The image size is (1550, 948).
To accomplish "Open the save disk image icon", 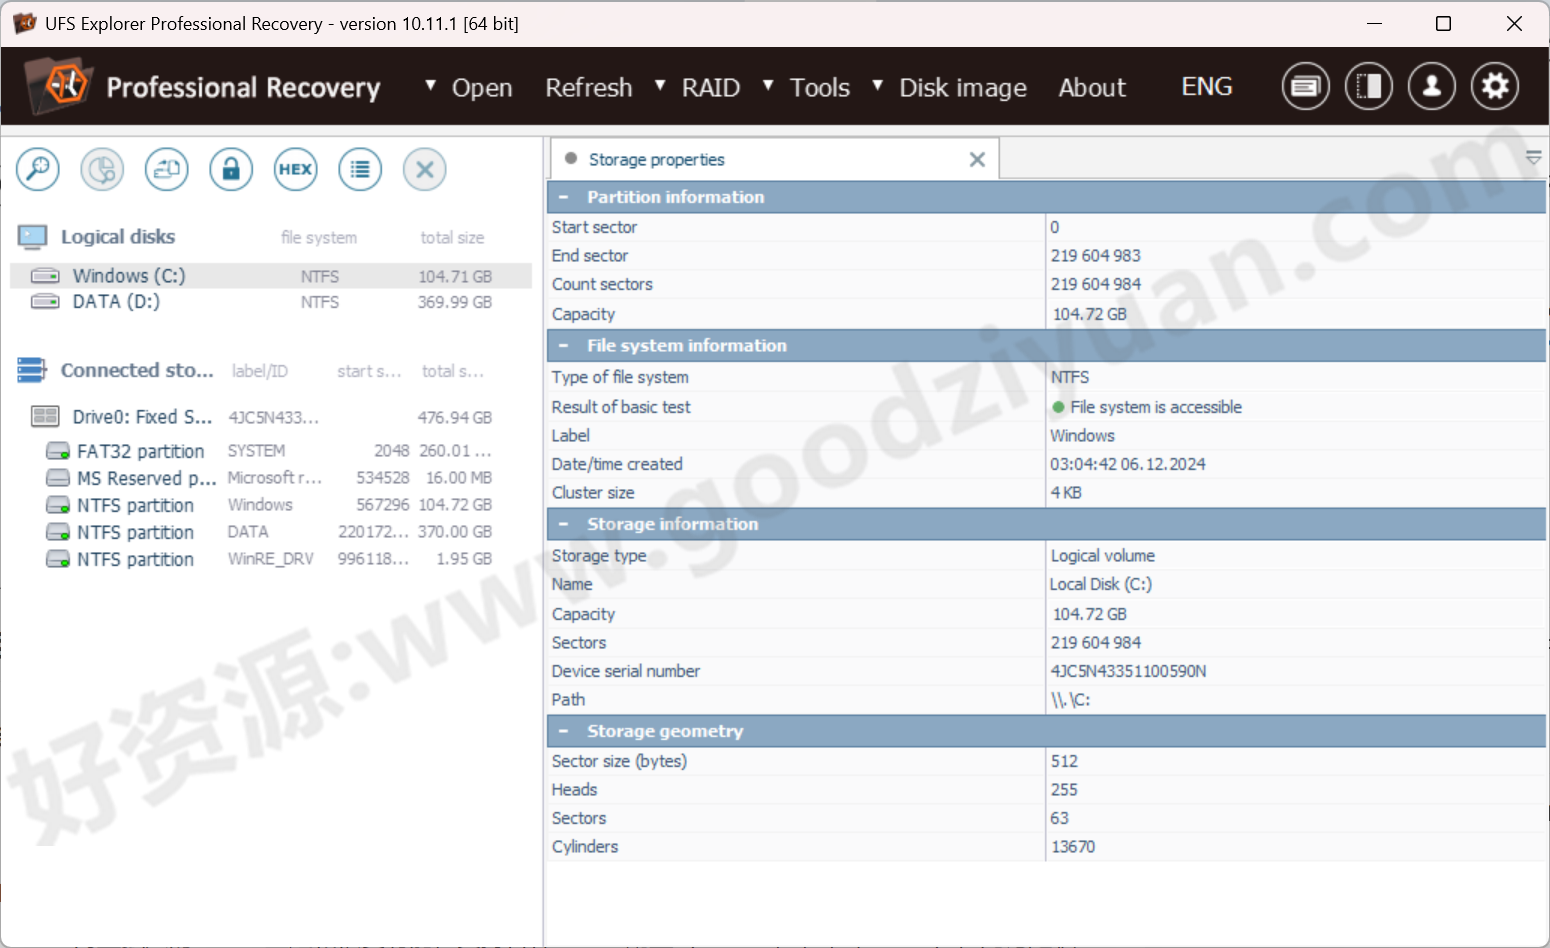I will tap(166, 169).
